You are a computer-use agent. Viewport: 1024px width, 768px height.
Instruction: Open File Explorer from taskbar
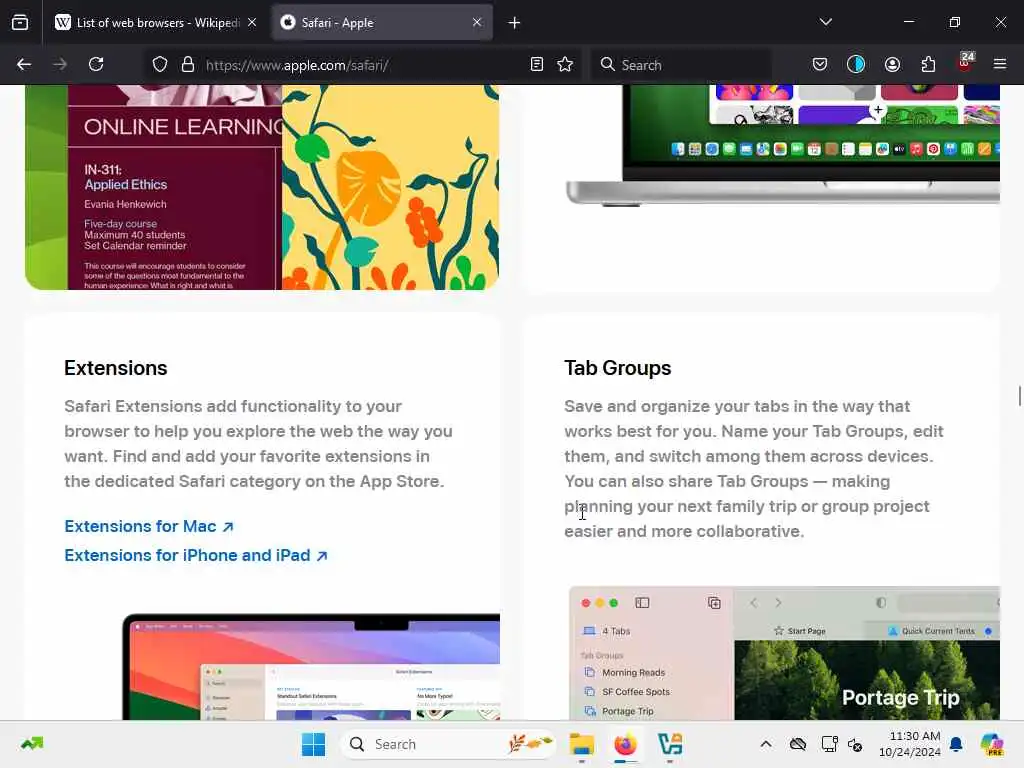(581, 744)
